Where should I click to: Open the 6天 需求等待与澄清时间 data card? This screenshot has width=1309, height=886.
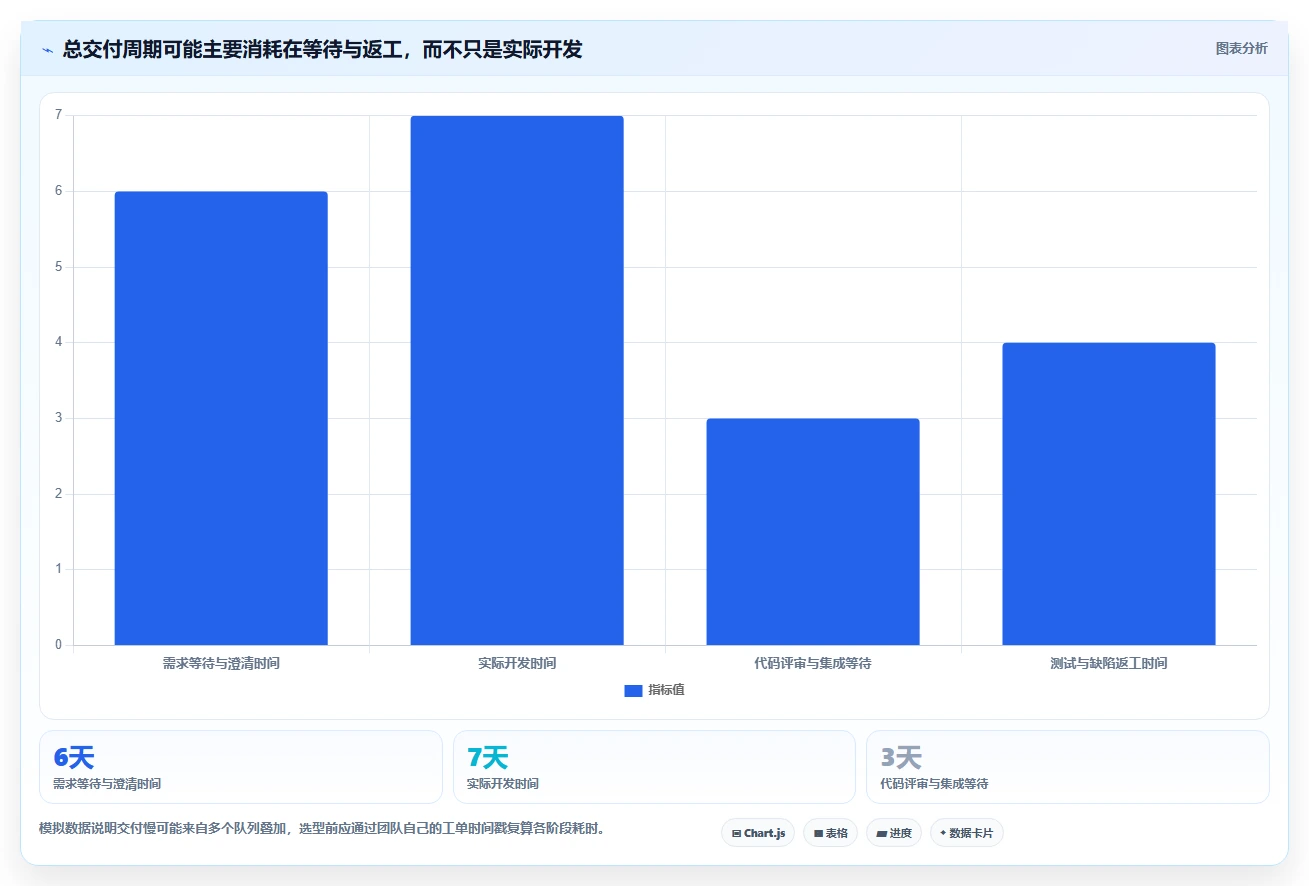tap(241, 767)
